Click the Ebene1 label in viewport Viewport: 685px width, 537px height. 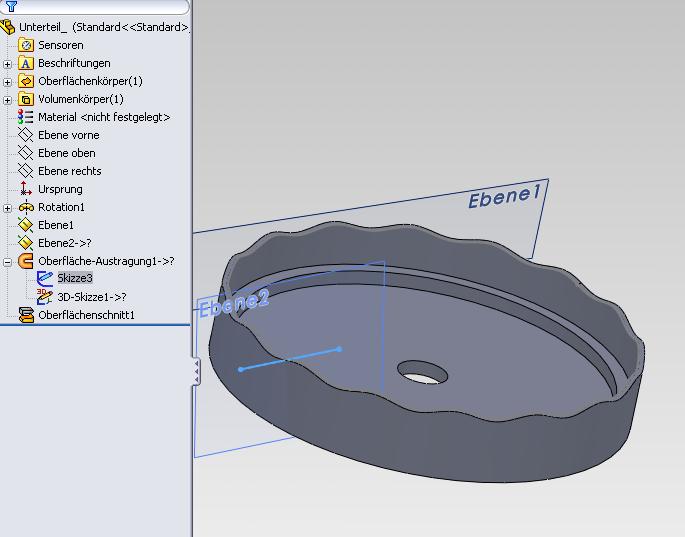click(505, 196)
